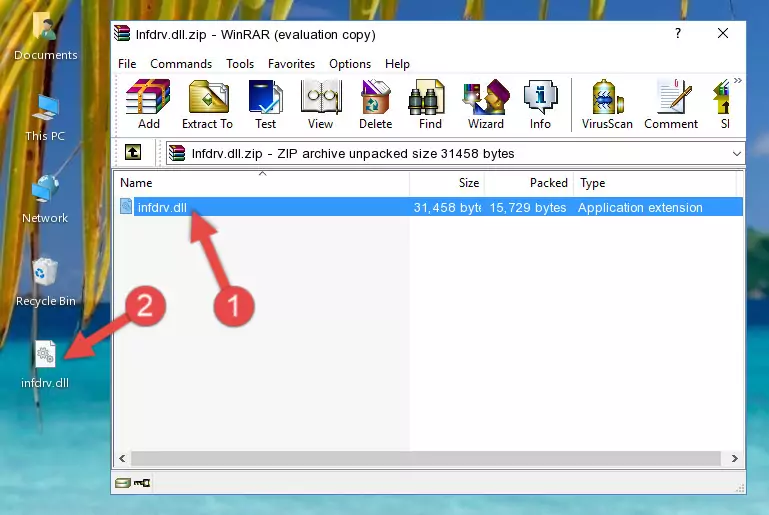
Task: Go up one folder level
Action: point(133,153)
